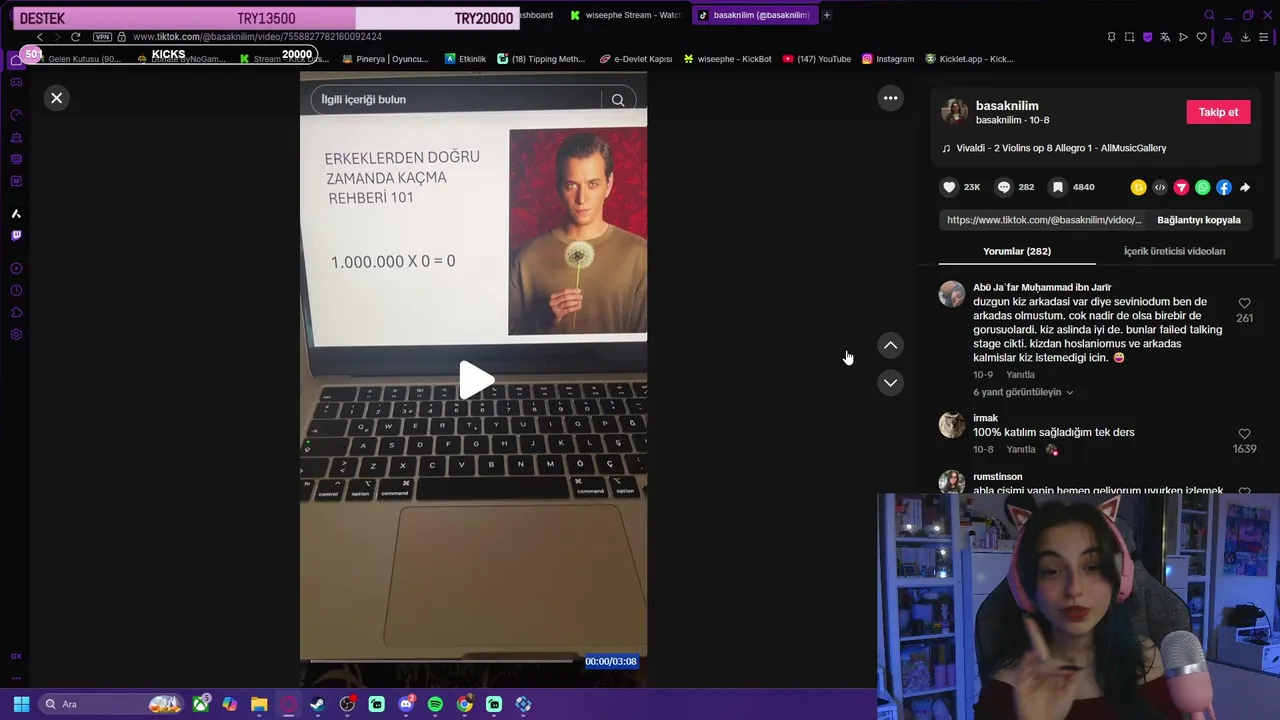Open Abū Ja'far Muḥammad ibn Jarīr profile name
Screen dimensions: 1280x720
1042,287
